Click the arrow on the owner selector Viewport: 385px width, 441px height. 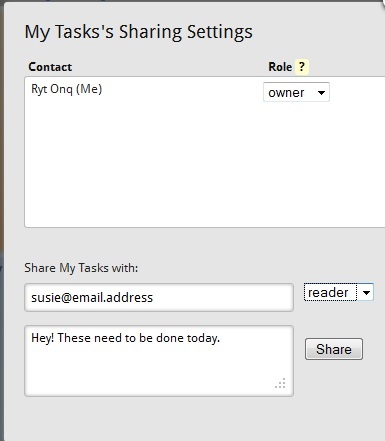click(321, 93)
